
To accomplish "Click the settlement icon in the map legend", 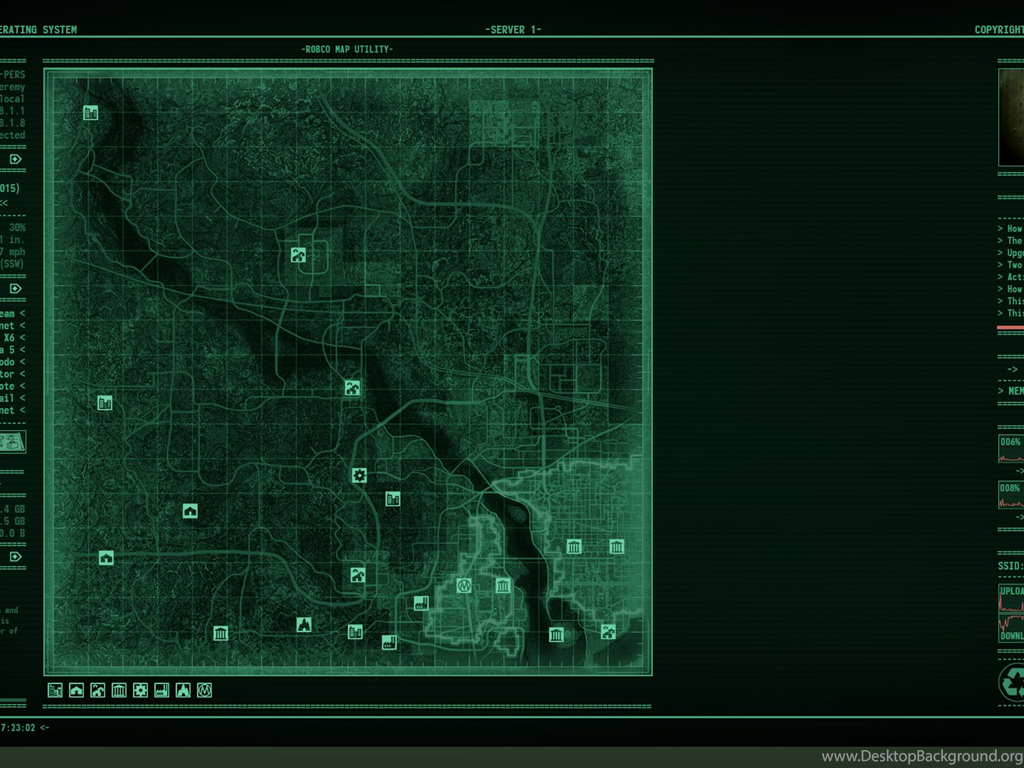I will tap(98, 690).
